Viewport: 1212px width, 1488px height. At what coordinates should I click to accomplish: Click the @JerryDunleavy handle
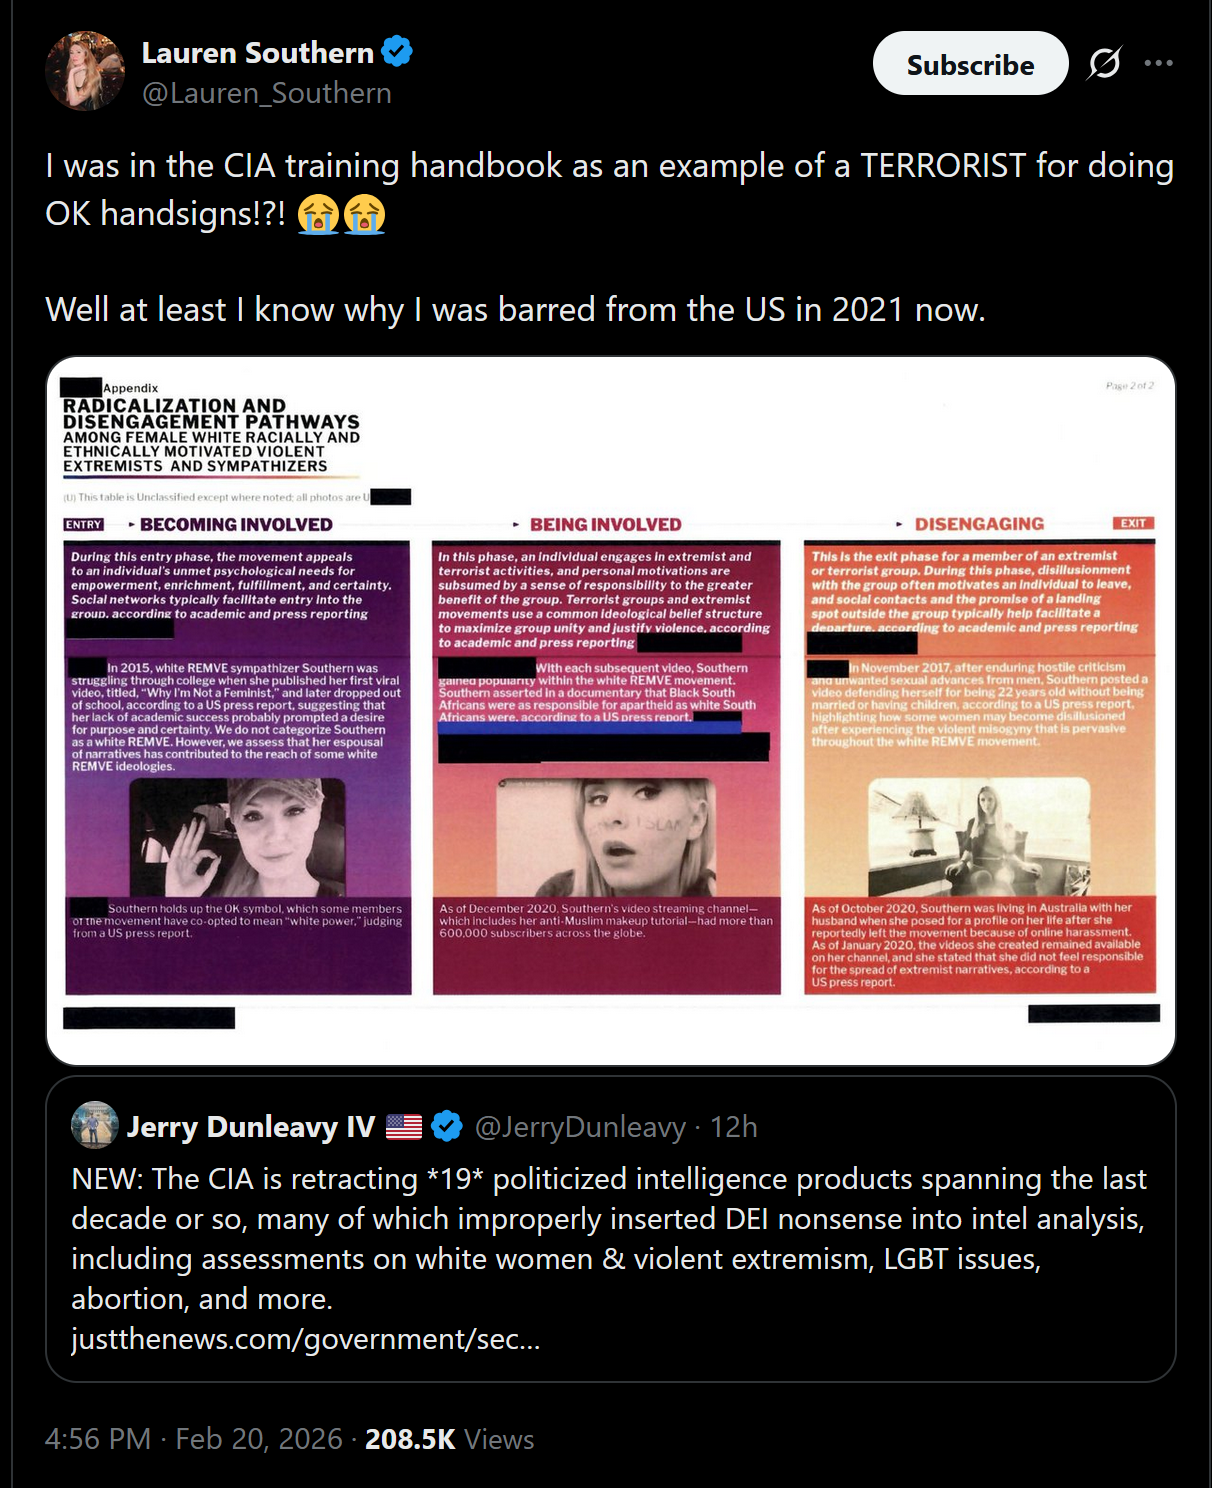[580, 1127]
